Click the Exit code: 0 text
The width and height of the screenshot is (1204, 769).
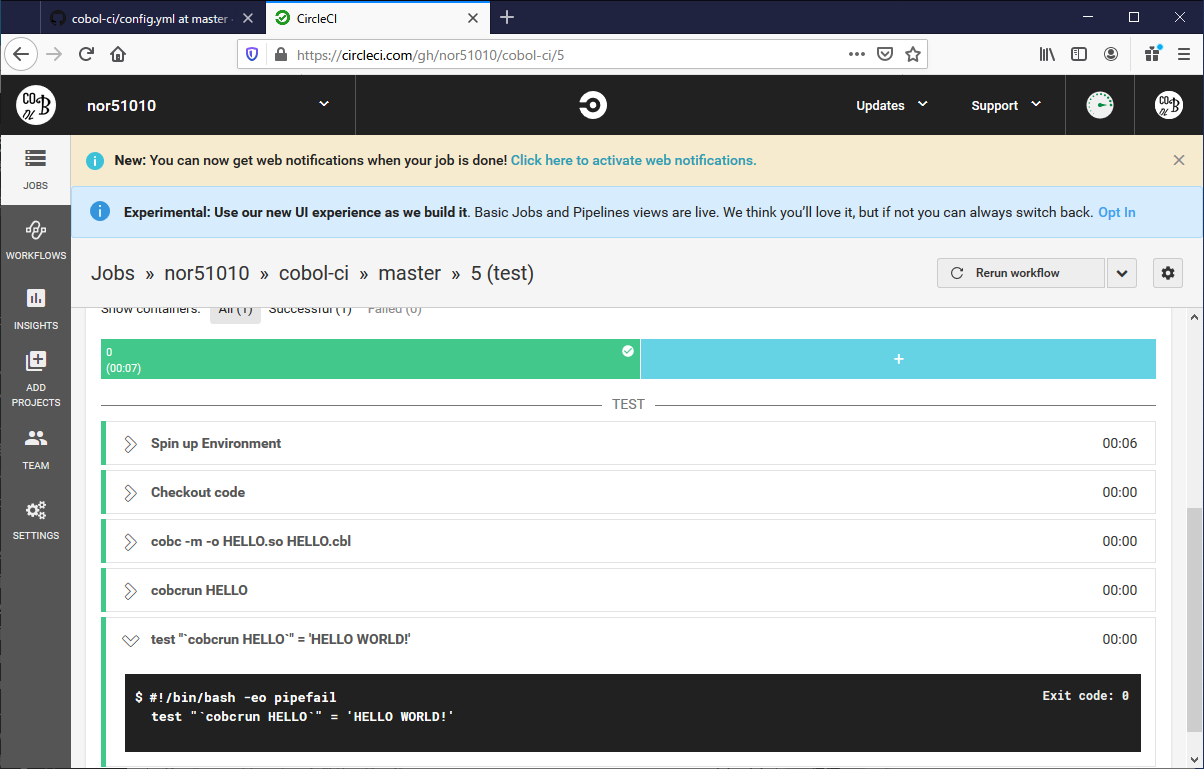1085,695
